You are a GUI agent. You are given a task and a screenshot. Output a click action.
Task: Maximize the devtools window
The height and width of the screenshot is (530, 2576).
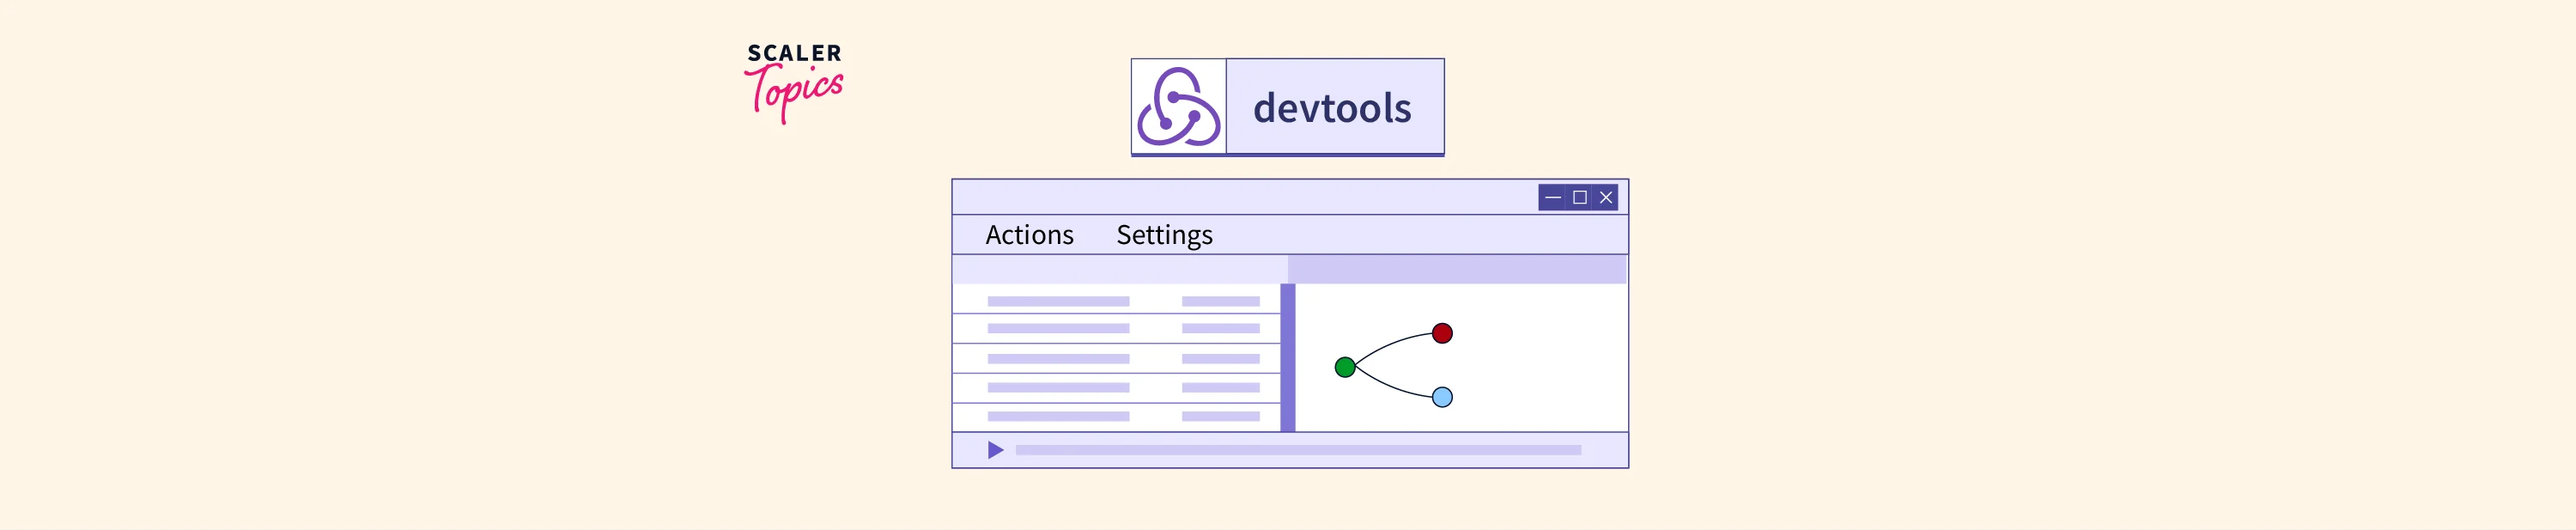click(x=1580, y=197)
